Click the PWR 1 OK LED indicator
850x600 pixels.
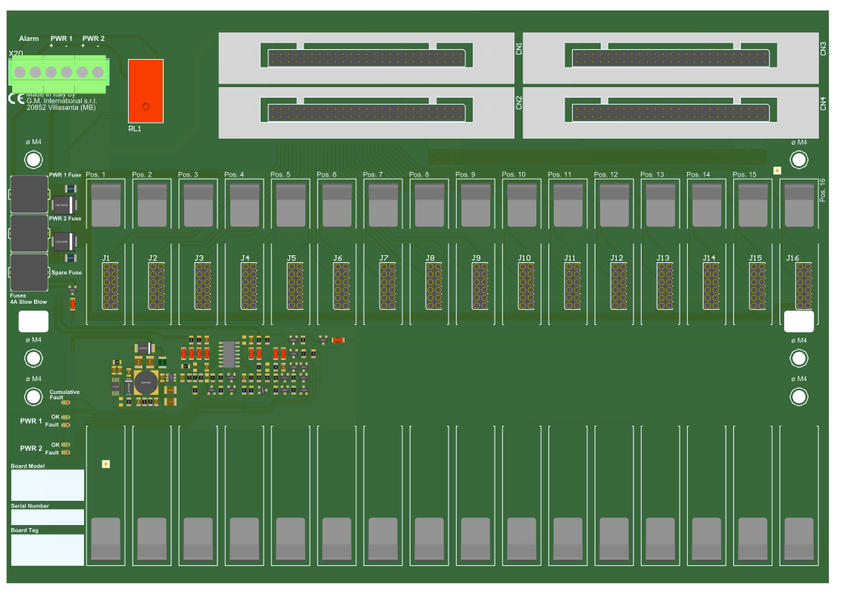66,417
